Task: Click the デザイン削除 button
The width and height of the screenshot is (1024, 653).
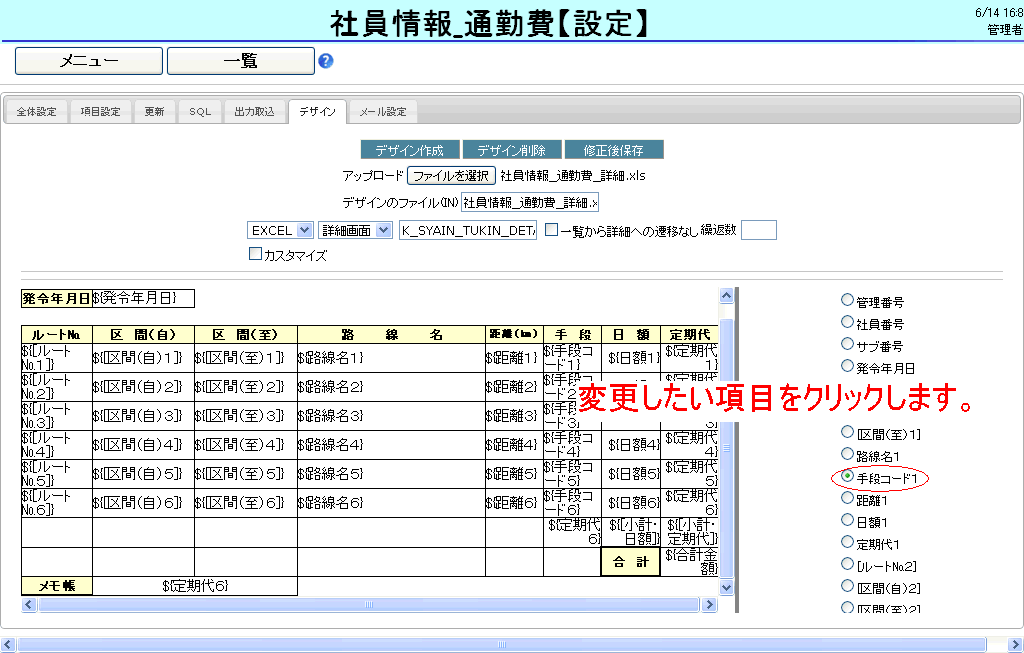Action: 511,150
